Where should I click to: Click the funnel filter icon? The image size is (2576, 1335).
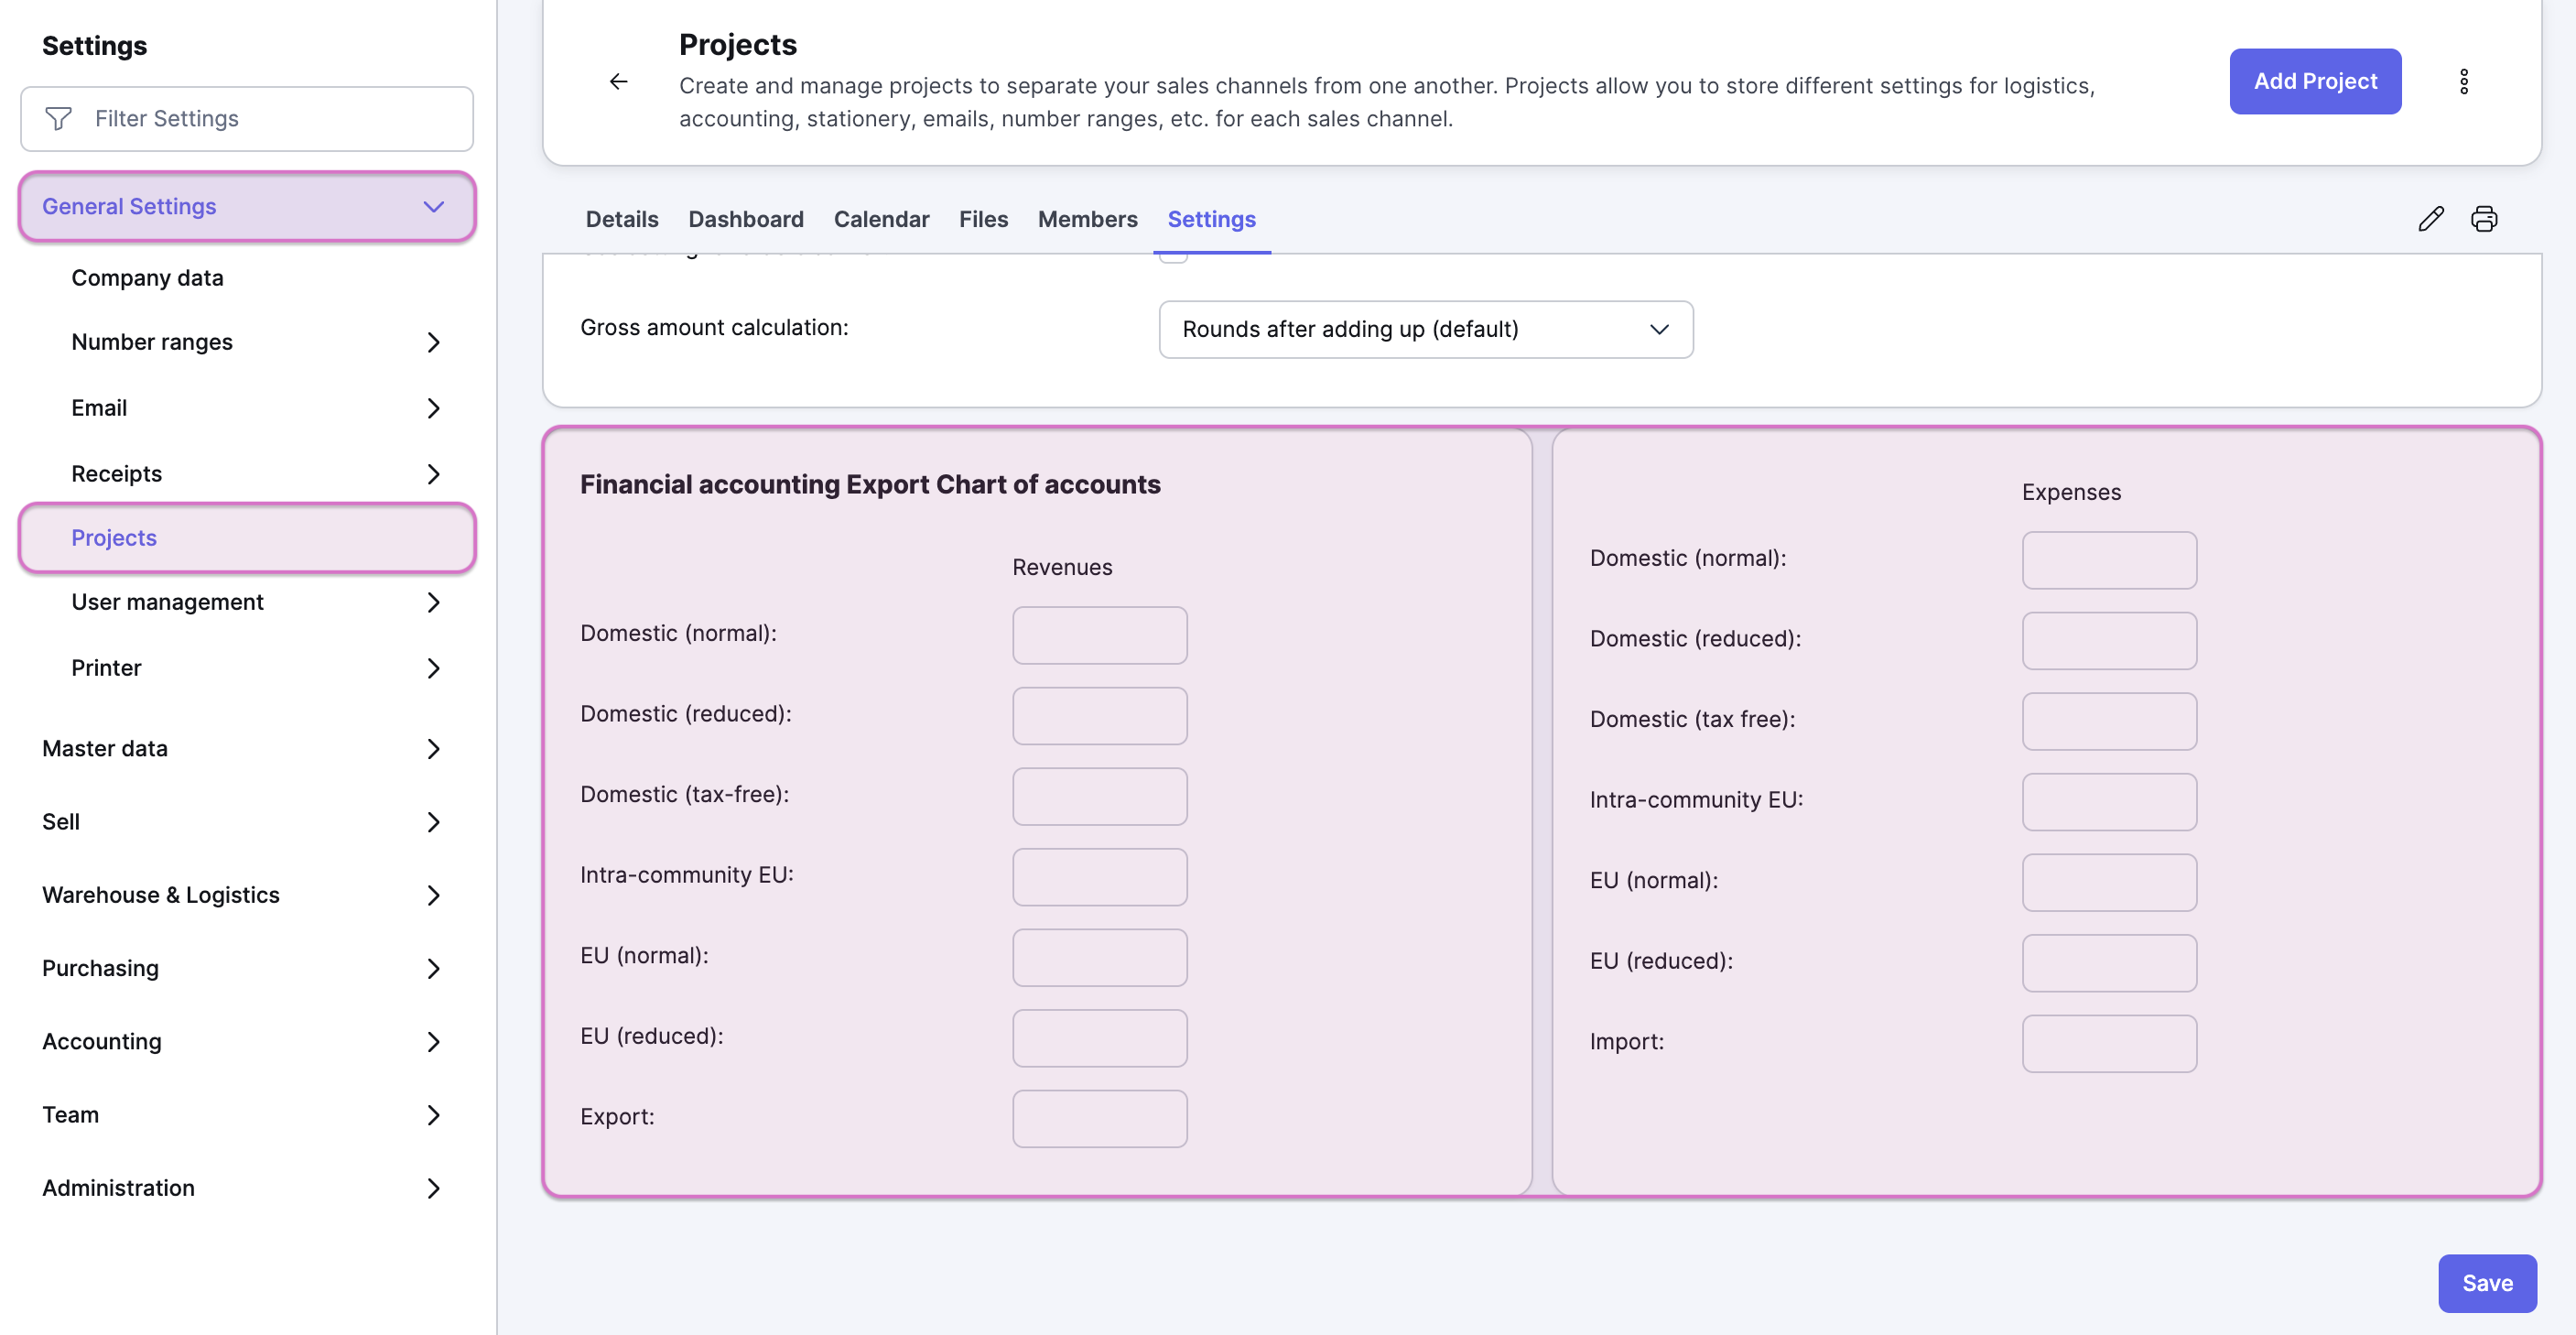[x=59, y=119]
